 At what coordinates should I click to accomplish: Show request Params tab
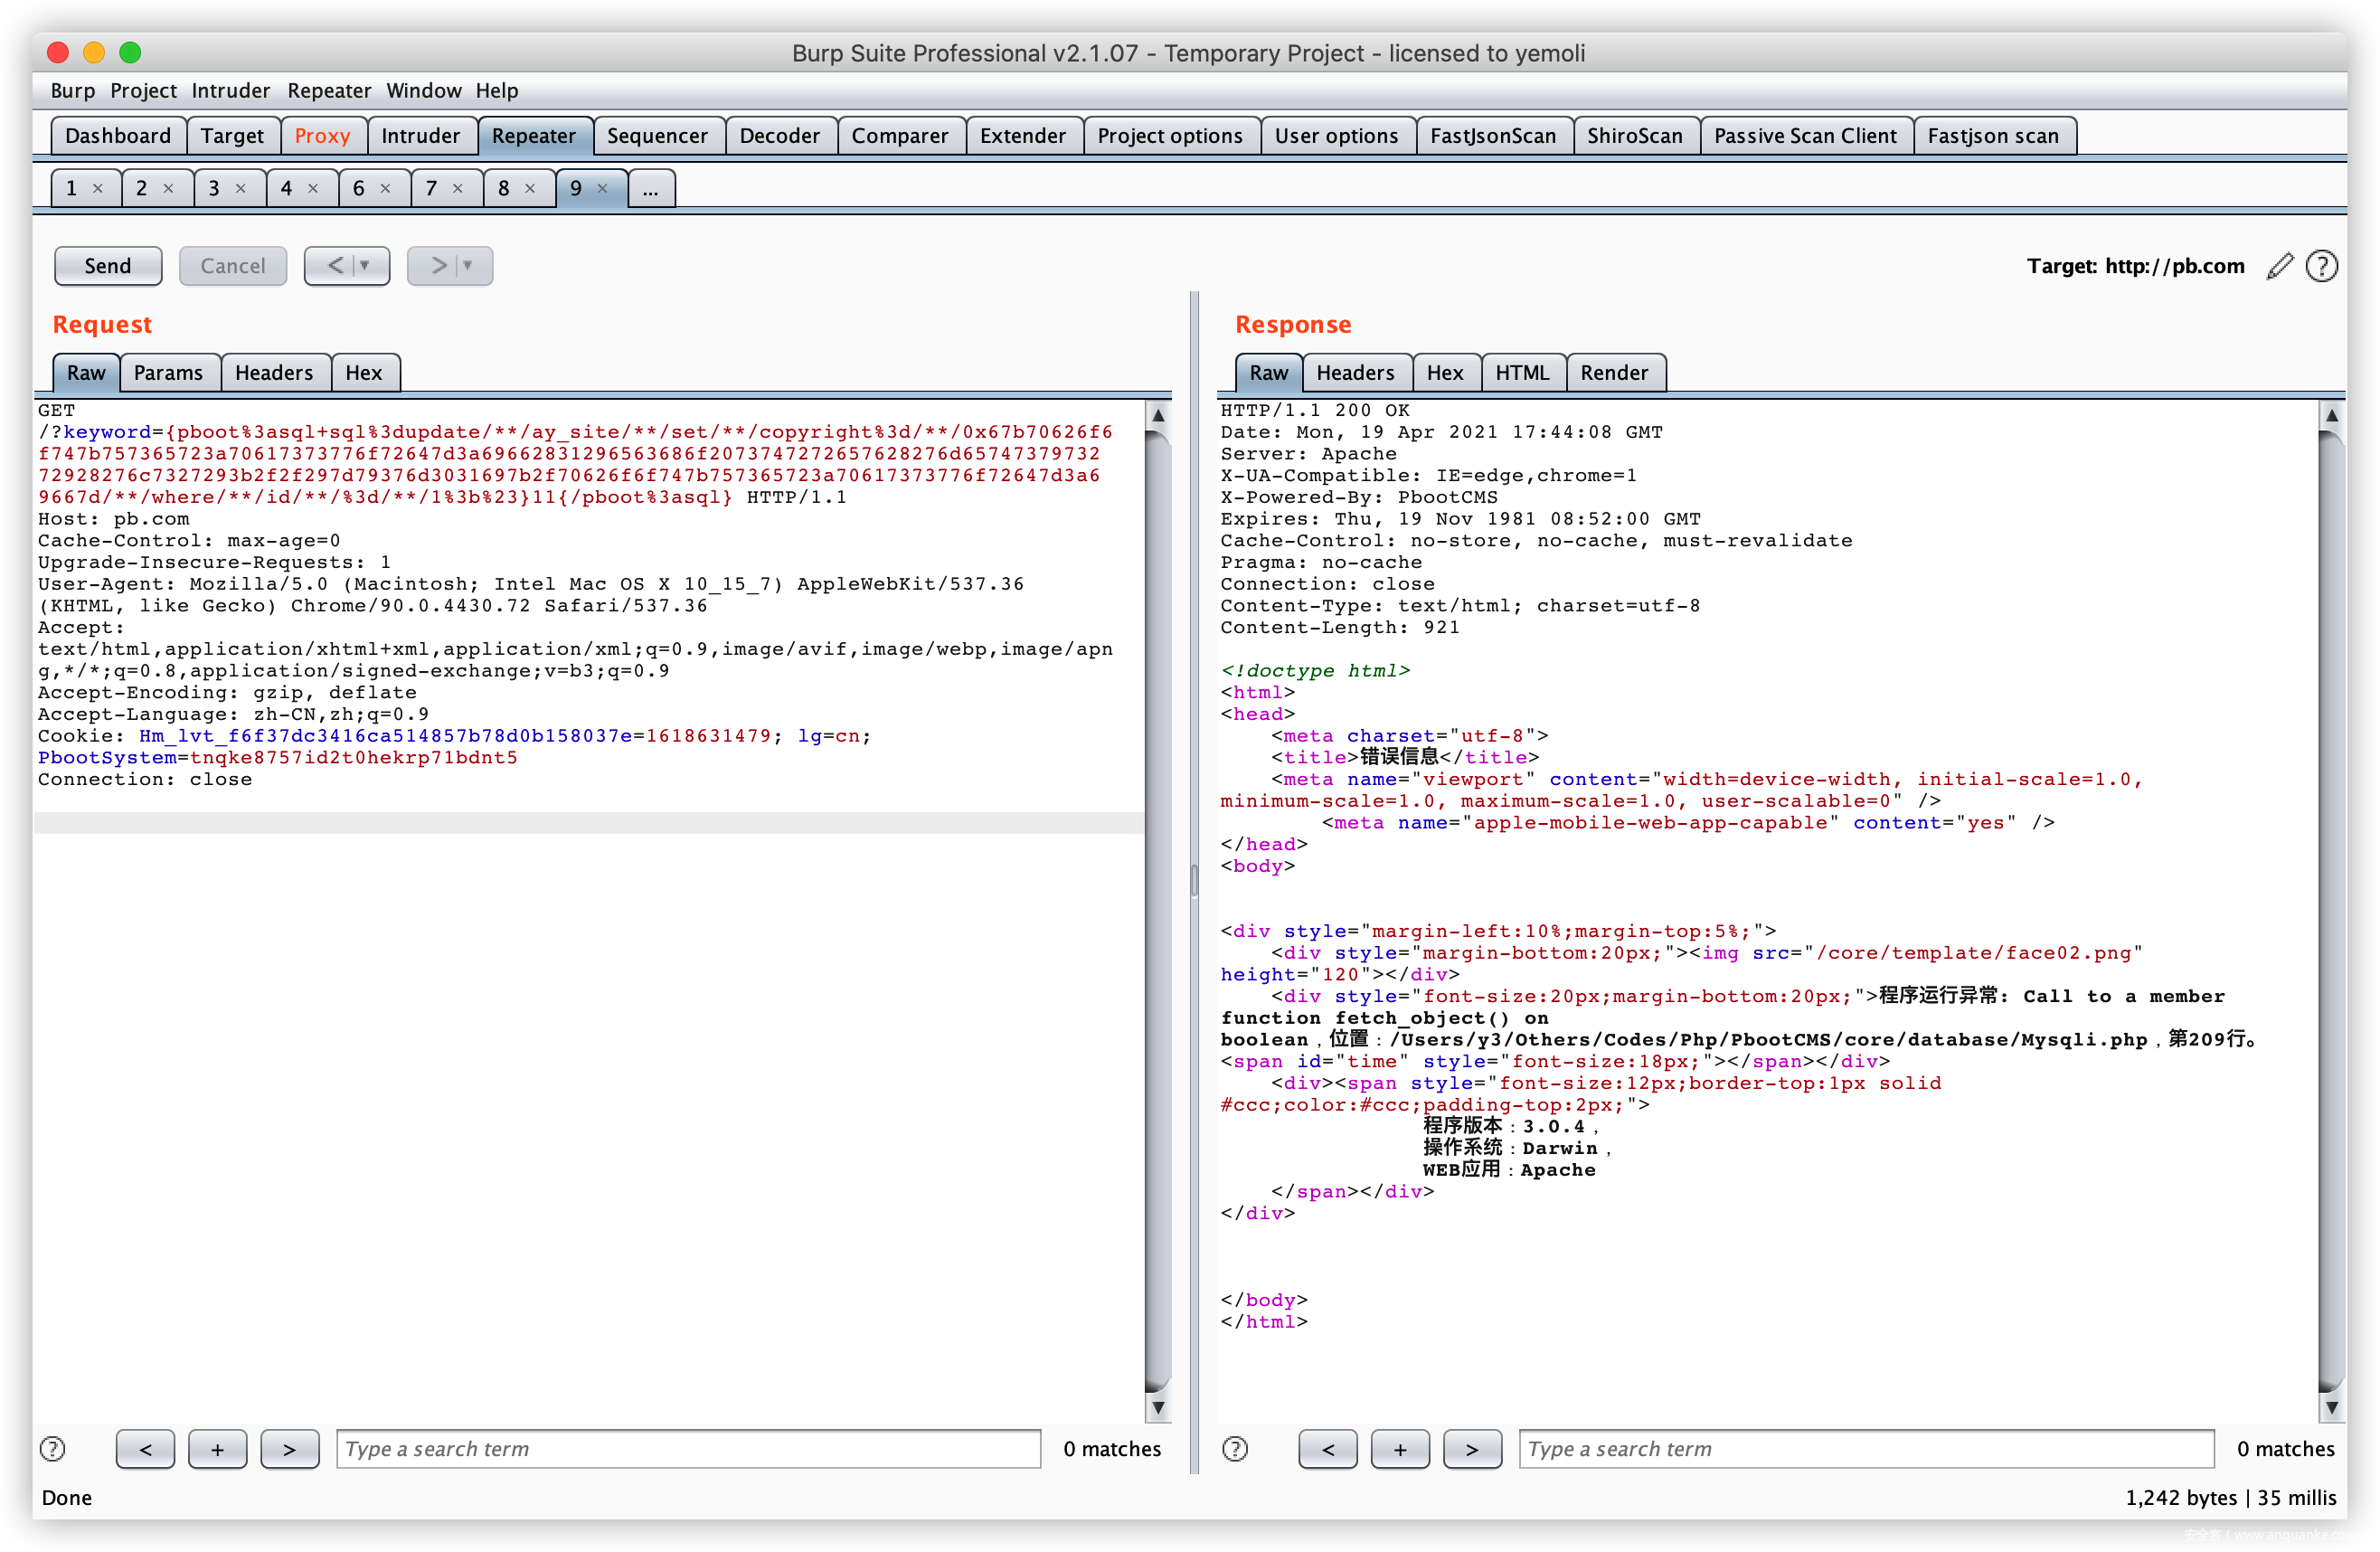point(168,373)
